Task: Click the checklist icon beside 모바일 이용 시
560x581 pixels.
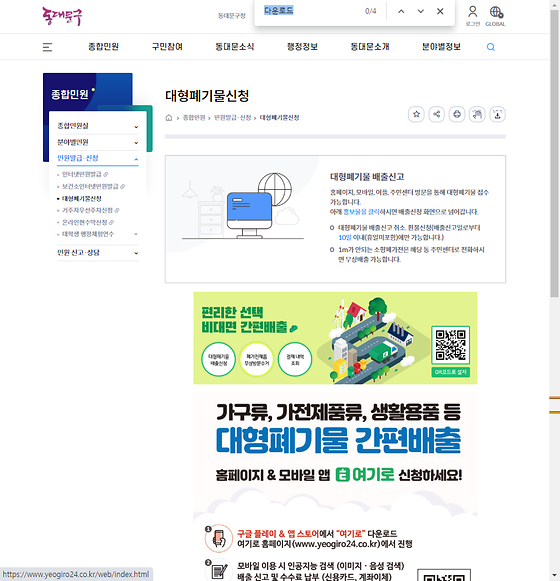Action: [x=219, y=571]
